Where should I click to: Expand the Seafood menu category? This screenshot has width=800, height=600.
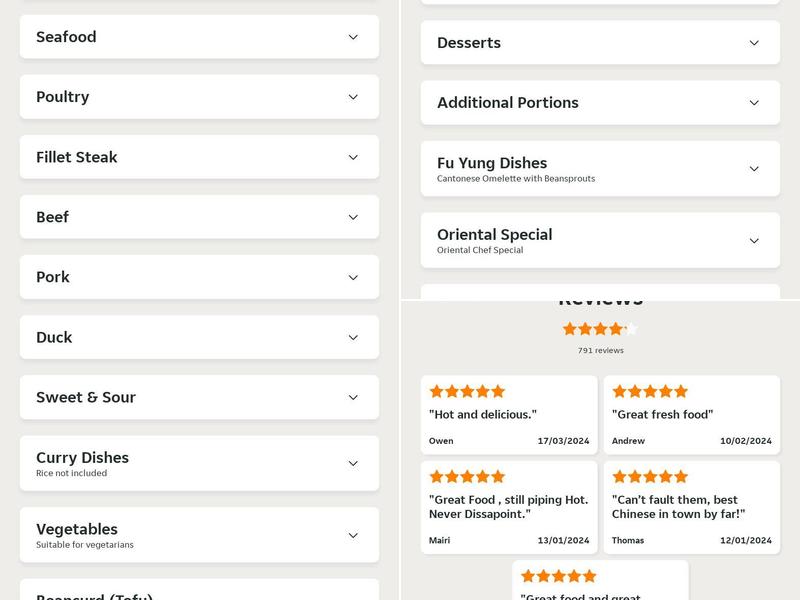tap(199, 37)
